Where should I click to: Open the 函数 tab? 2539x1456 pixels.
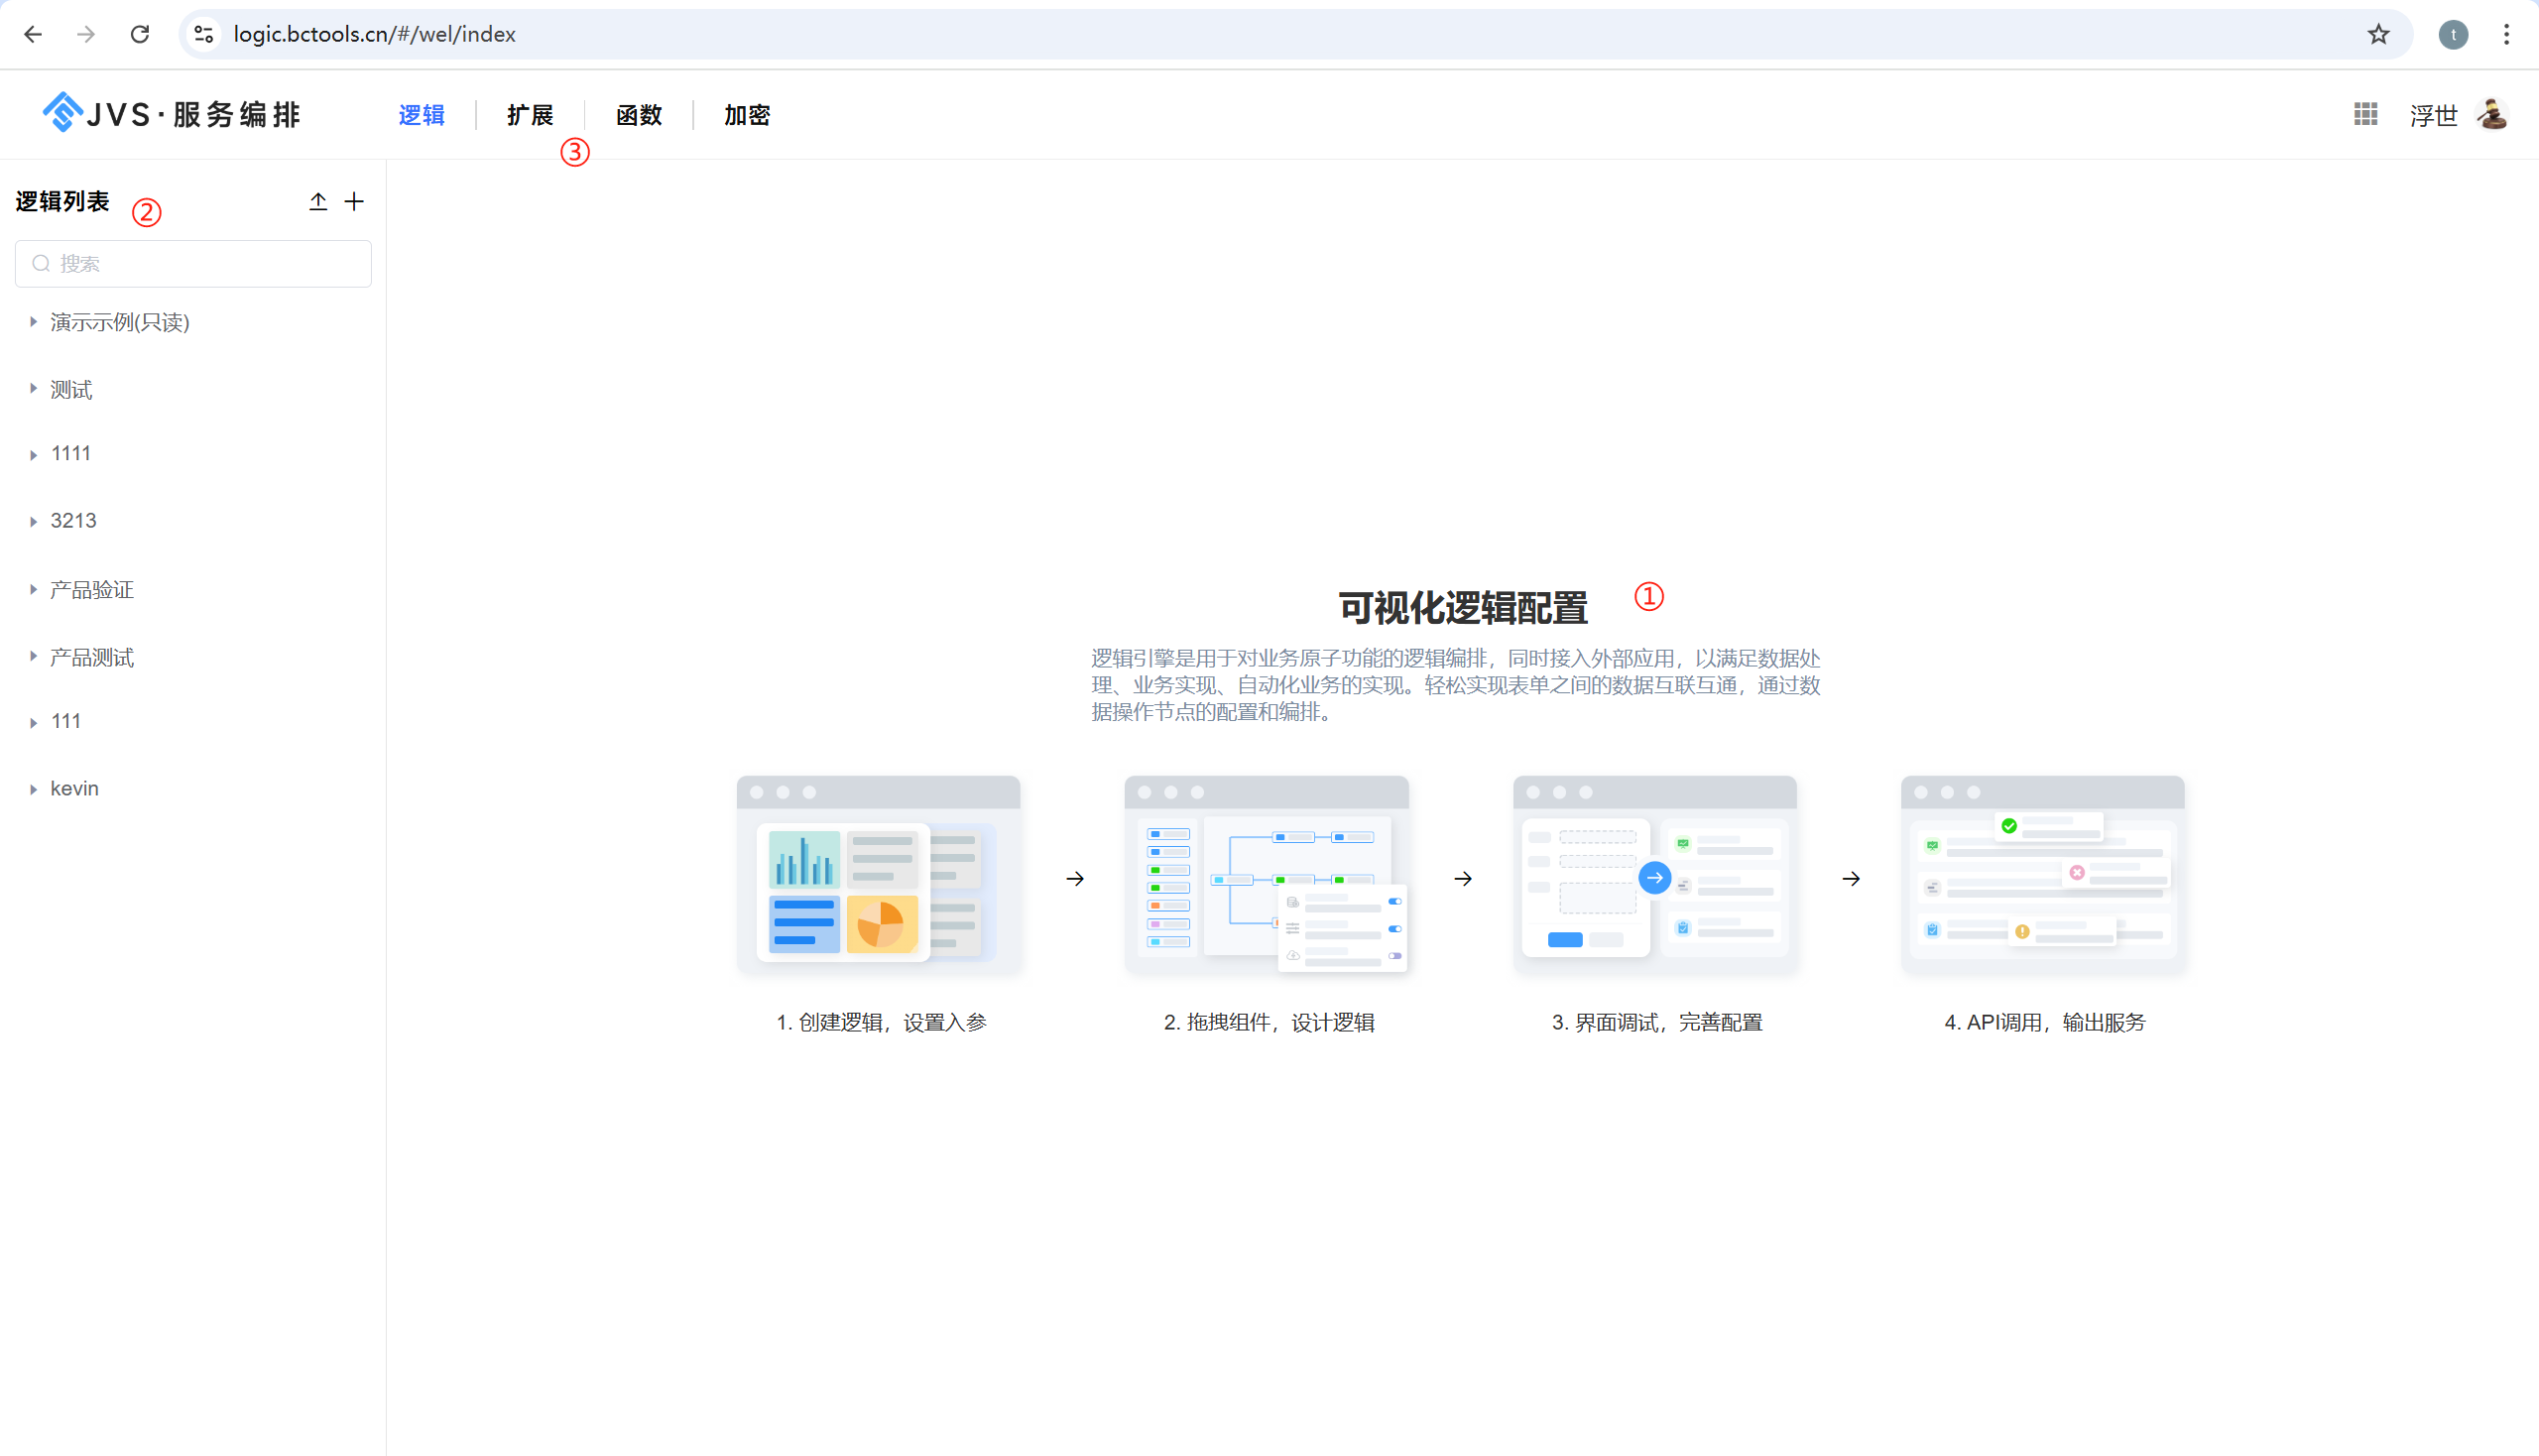tap(639, 115)
